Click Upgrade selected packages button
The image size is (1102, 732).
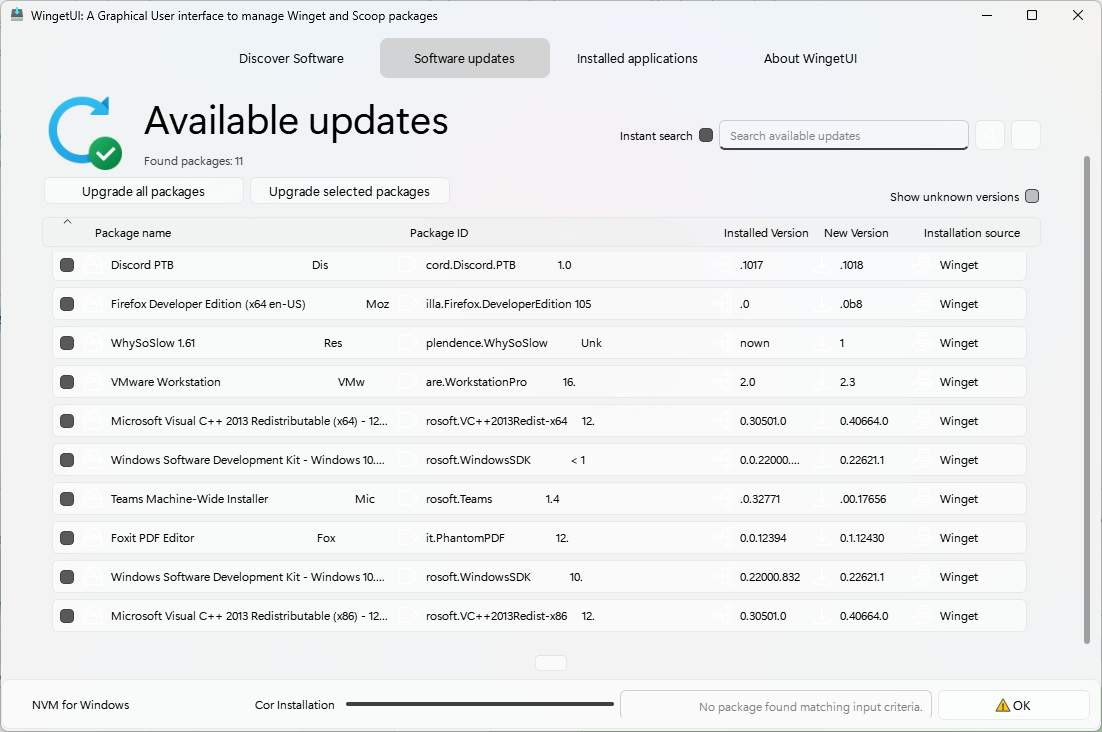point(349,191)
